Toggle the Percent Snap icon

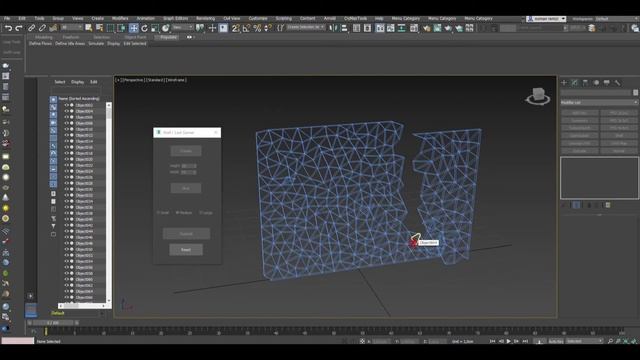pyautogui.click(x=257, y=28)
